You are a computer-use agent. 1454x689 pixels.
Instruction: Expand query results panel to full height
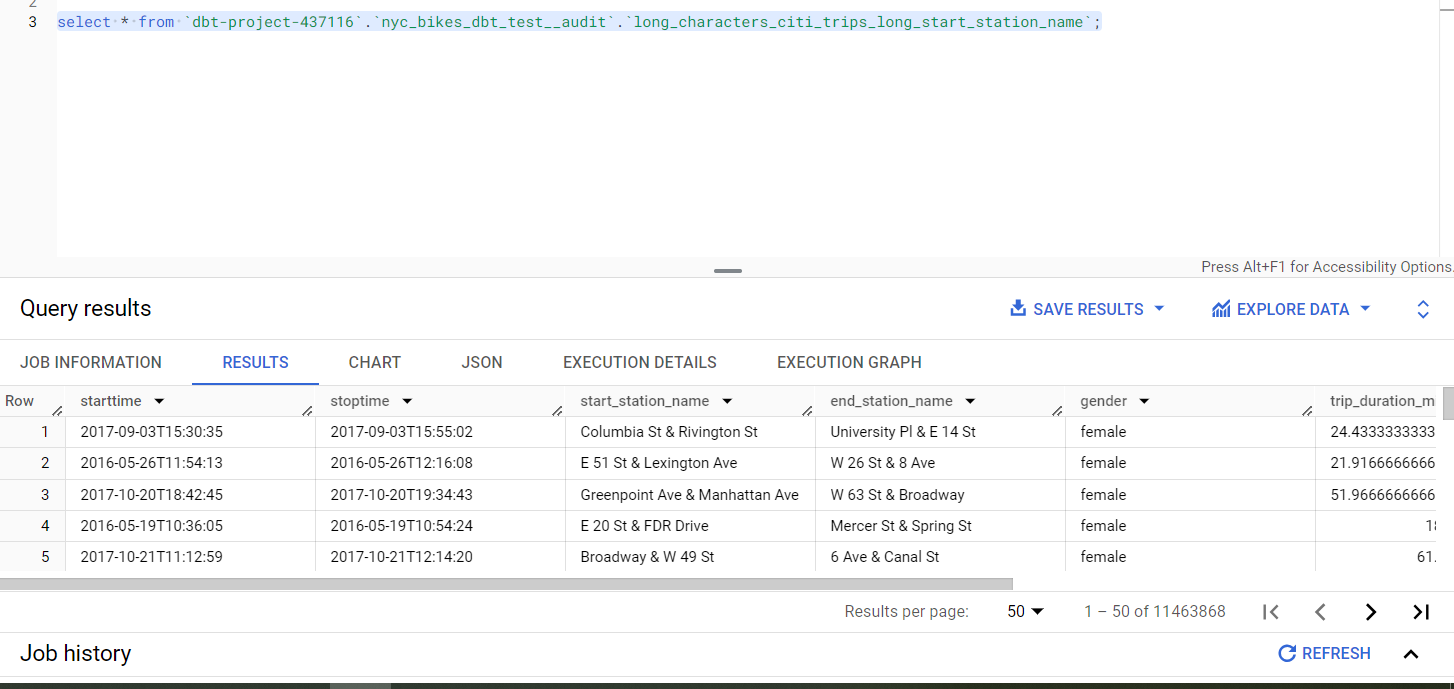1423,309
